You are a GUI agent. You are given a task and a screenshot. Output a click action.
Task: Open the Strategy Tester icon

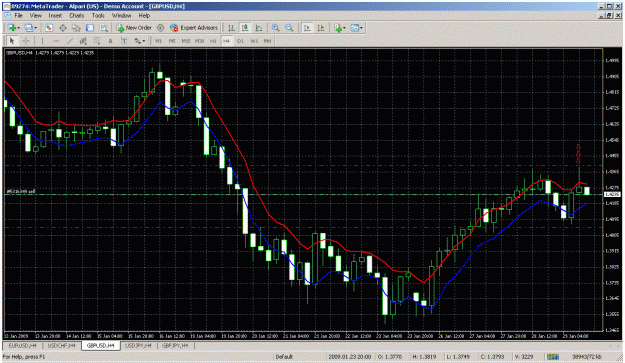pyautogui.click(x=104, y=27)
